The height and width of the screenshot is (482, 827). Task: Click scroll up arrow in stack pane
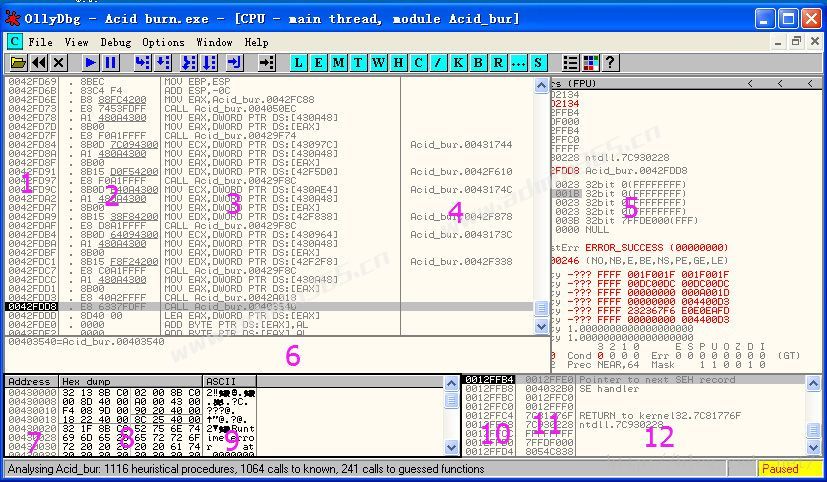pos(814,383)
